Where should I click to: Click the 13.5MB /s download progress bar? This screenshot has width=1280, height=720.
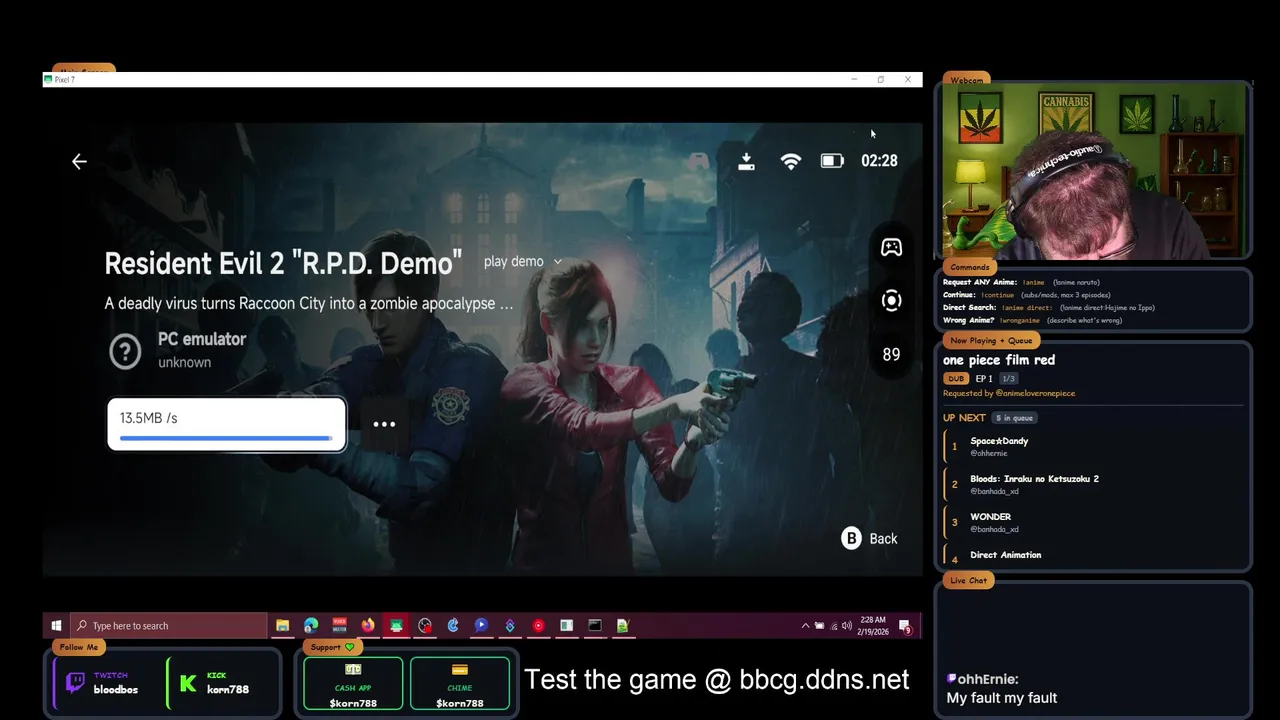point(227,424)
